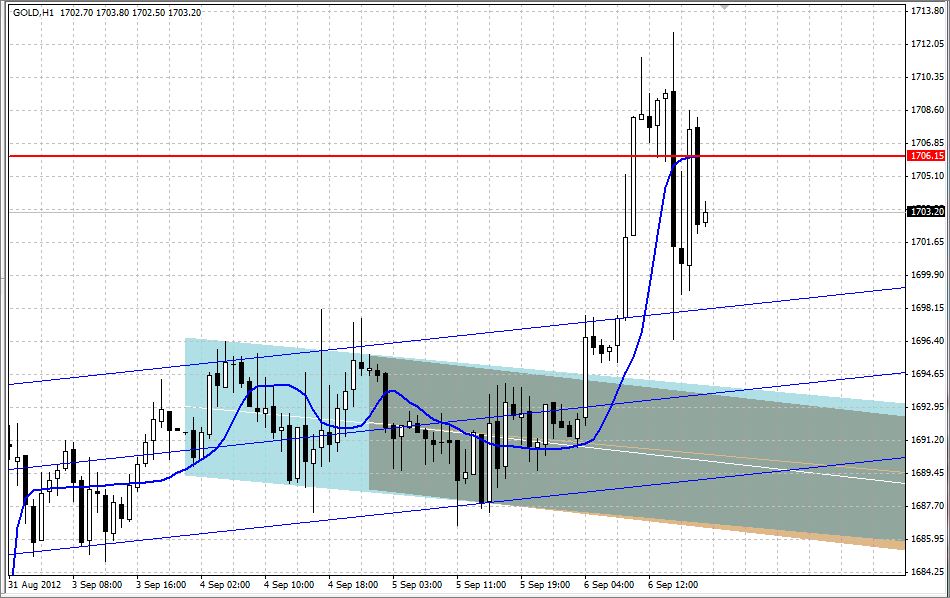Image resolution: width=950 pixels, height=598 pixels.
Task: Click the 1691.20 price axis label
Action: click(928, 439)
